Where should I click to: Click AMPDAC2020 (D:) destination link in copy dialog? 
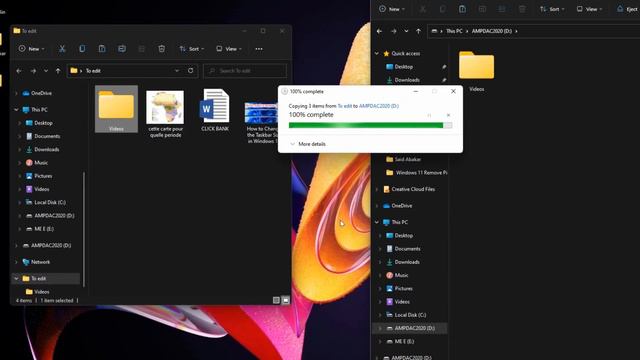(x=379, y=106)
